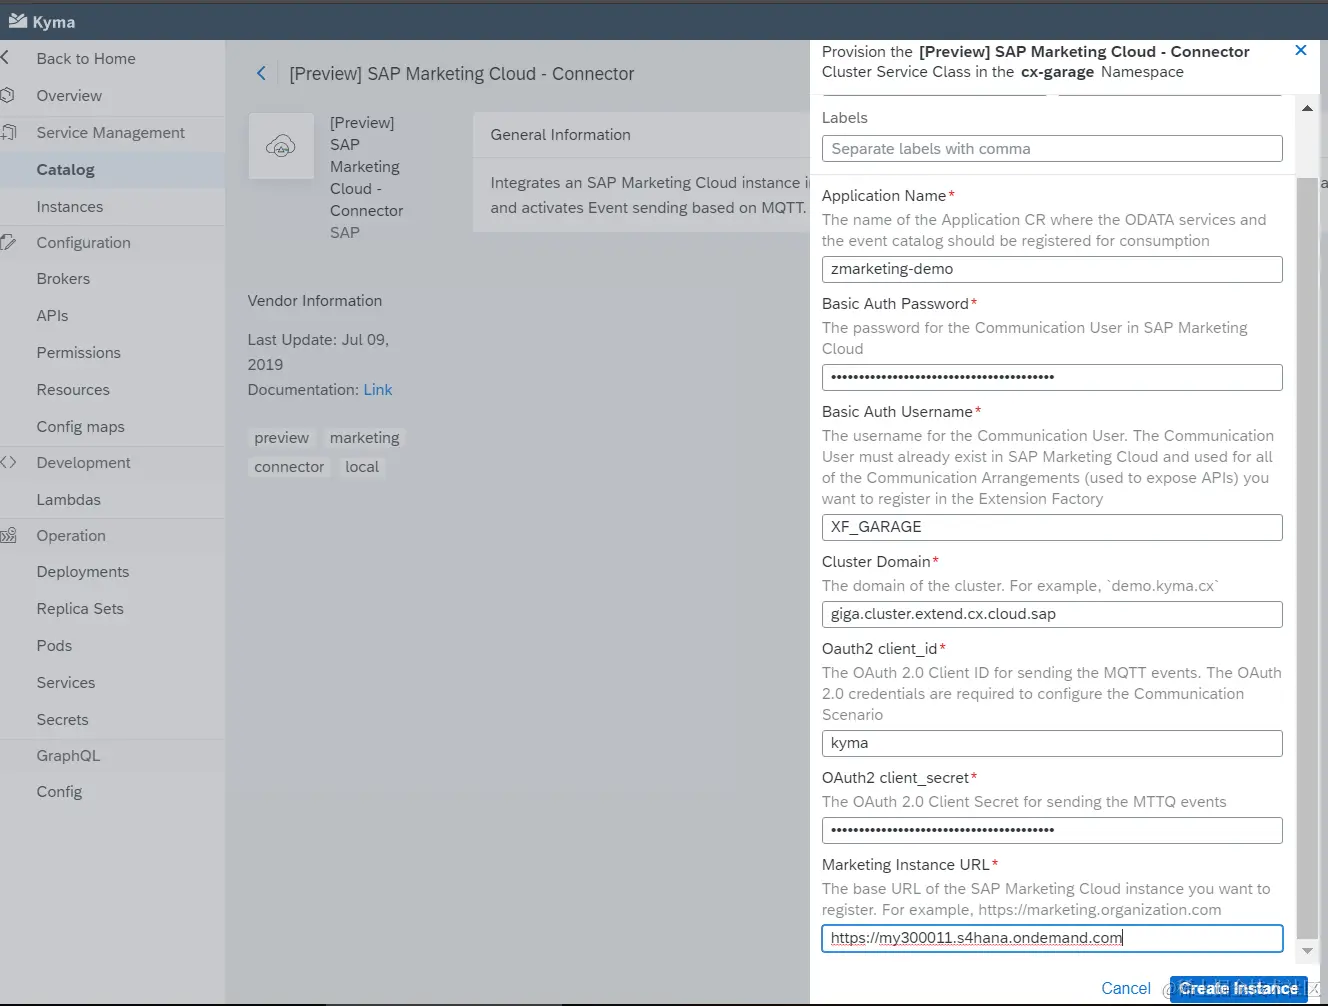Click the connector tag
Image resolution: width=1328 pixels, height=1006 pixels.
tap(289, 466)
